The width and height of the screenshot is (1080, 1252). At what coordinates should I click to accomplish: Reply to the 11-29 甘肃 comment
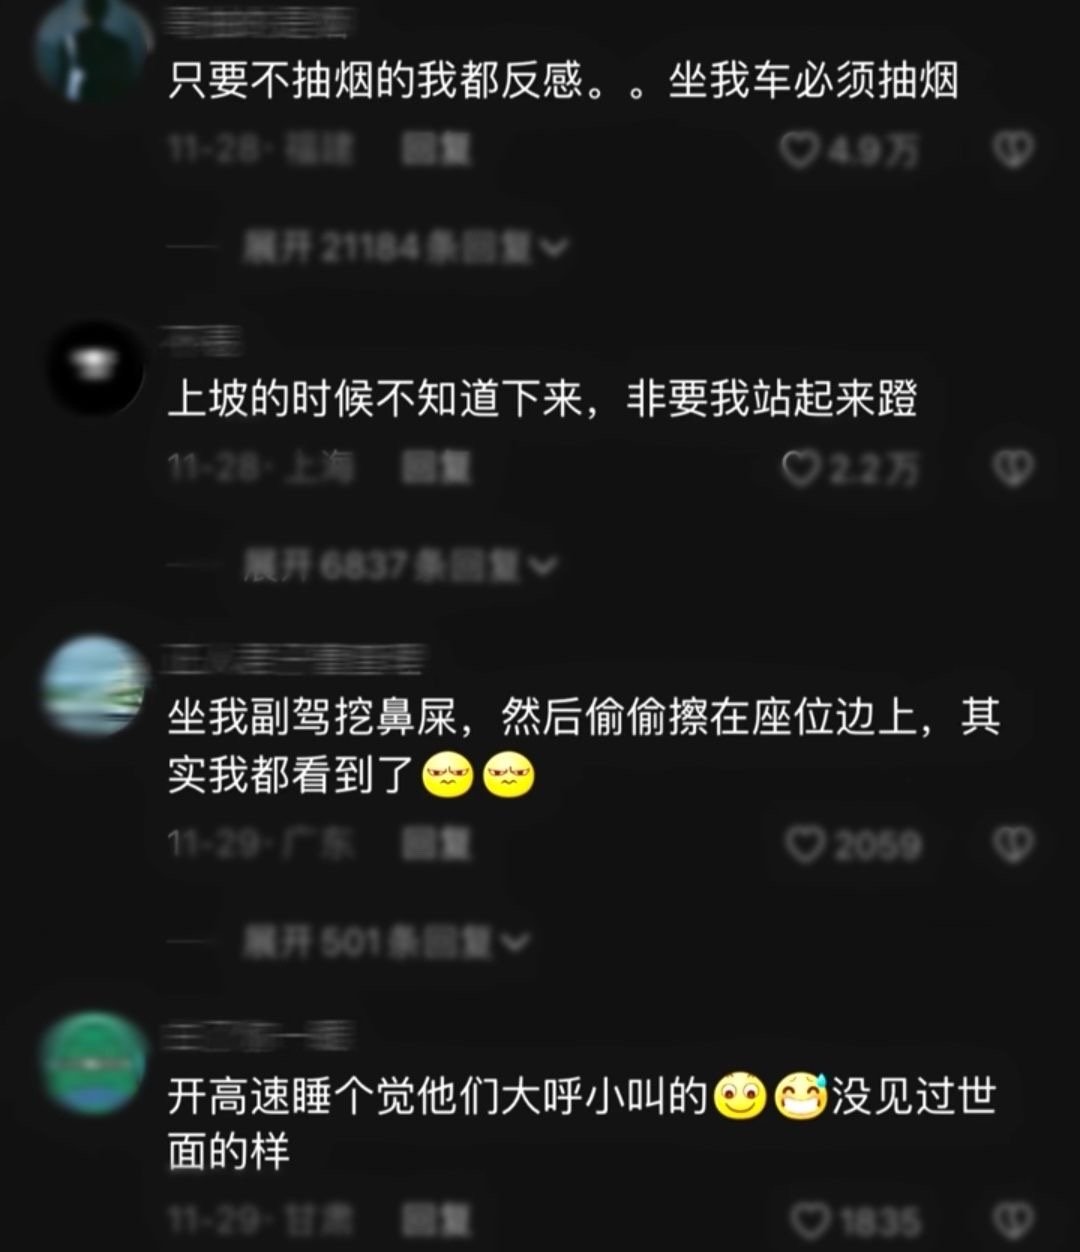(x=436, y=1221)
